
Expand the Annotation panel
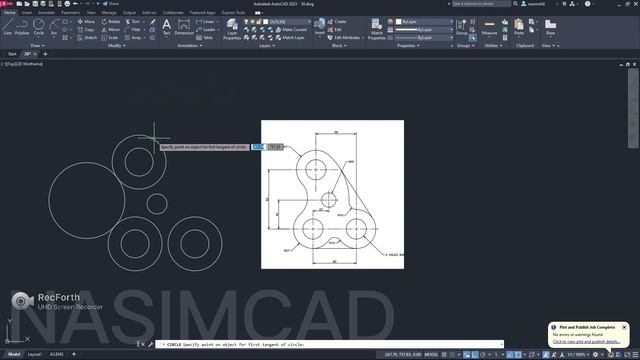tap(190, 46)
